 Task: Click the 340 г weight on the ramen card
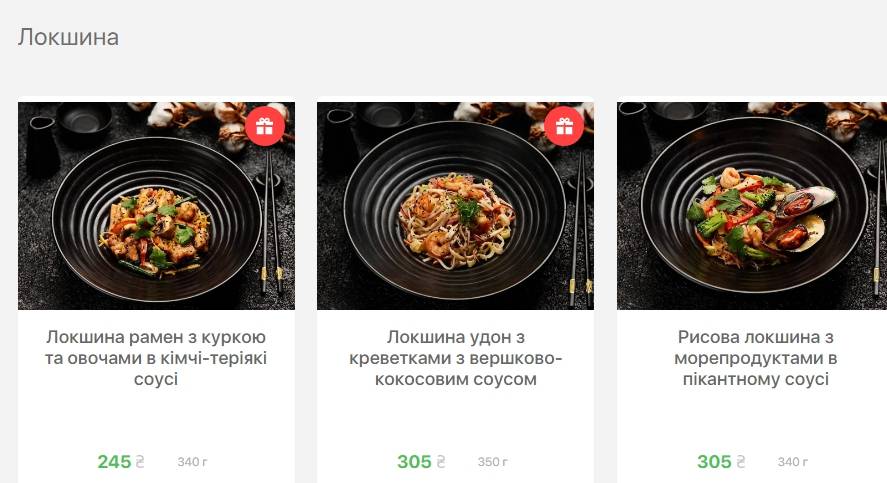[x=192, y=462]
